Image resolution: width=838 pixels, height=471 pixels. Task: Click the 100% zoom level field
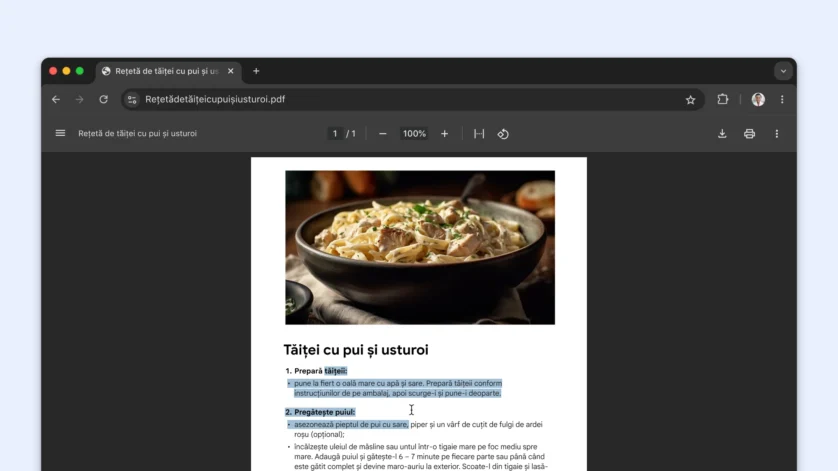click(x=414, y=133)
